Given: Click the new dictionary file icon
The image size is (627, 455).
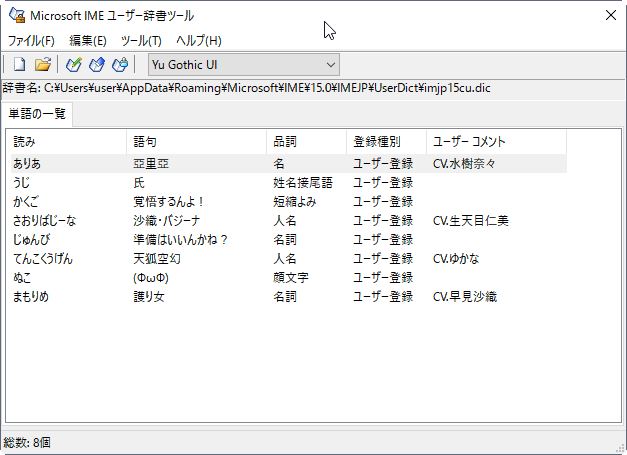Looking at the screenshot, I should click(19, 64).
